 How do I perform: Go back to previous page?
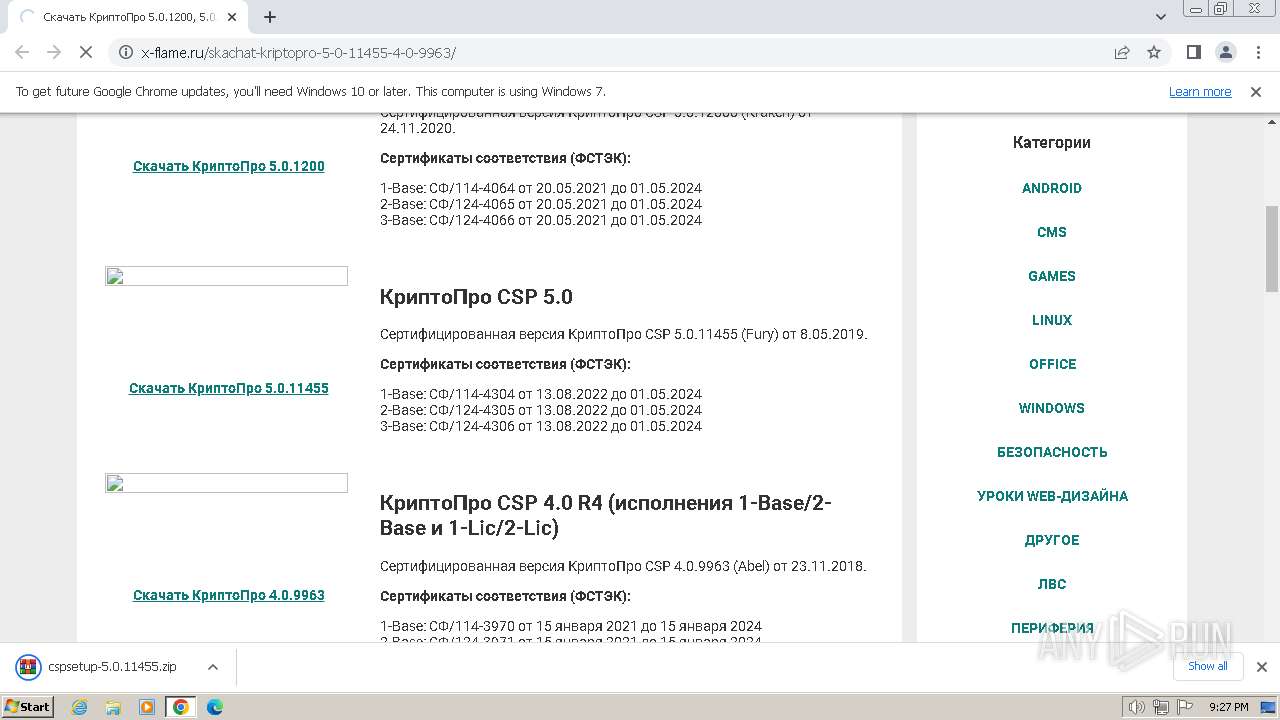click(22, 52)
